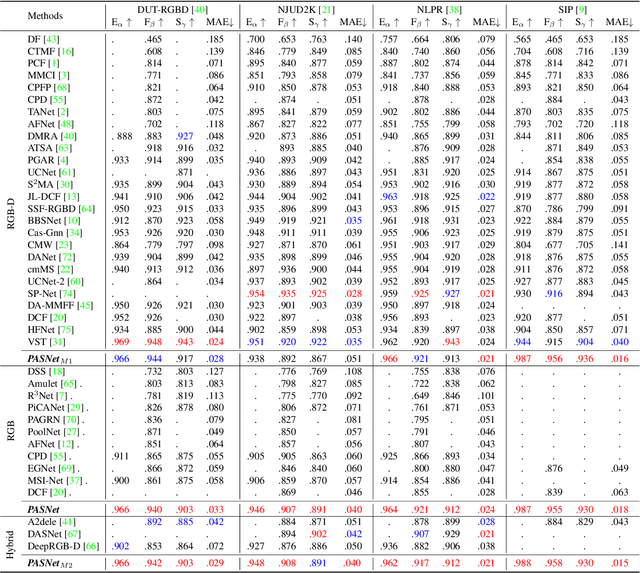Click DeepRGB-D reference 66

click(x=93, y=545)
